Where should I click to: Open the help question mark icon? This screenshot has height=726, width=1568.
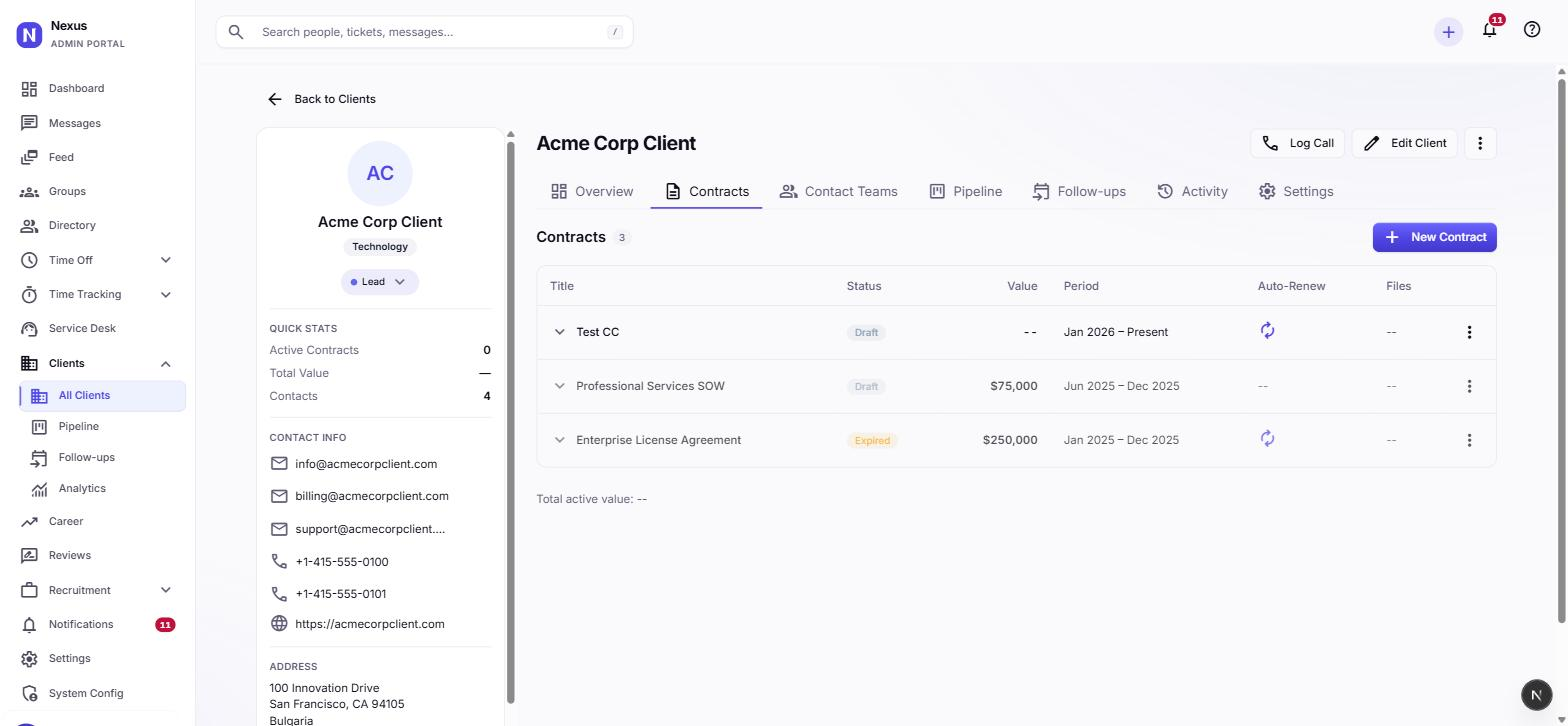click(1532, 30)
